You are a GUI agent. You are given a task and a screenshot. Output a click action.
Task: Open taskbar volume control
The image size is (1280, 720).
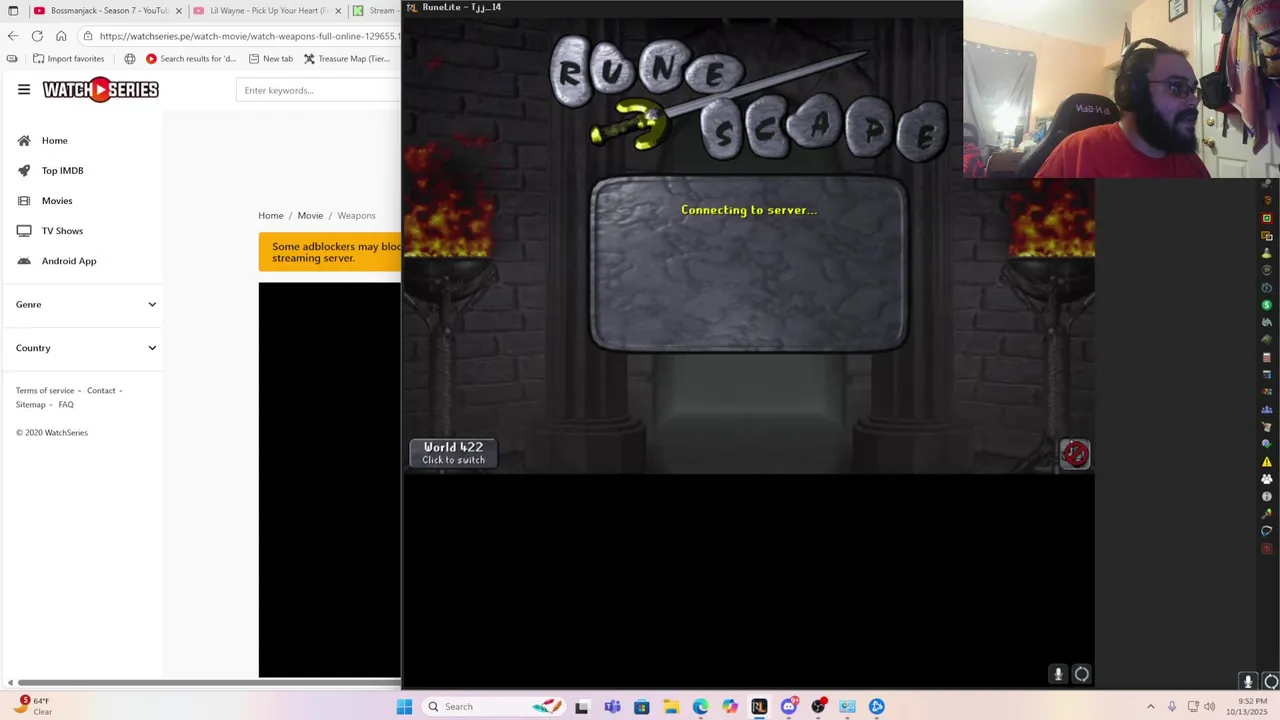(1209, 707)
